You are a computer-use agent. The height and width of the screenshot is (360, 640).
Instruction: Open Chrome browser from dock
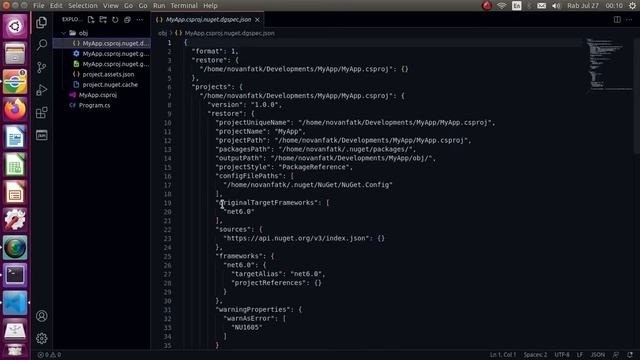click(15, 81)
